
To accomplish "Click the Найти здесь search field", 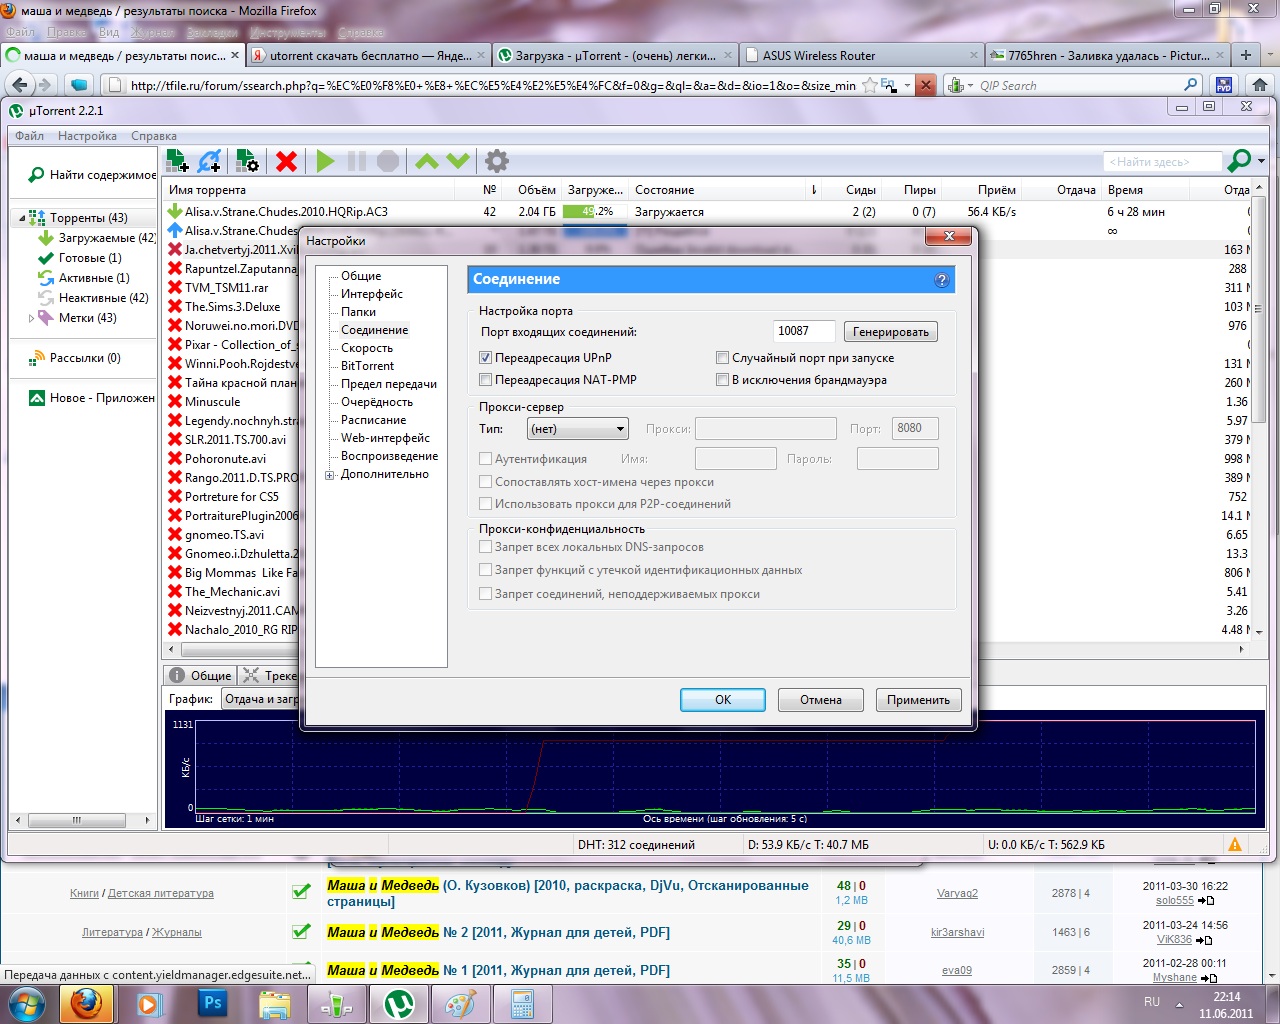I will (1163, 161).
